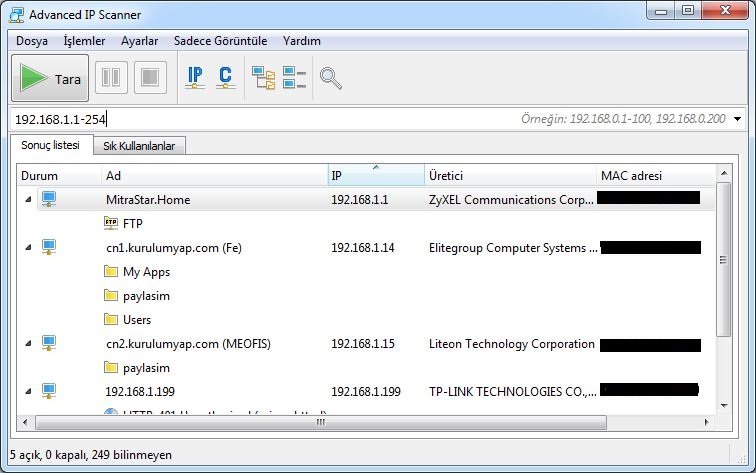This screenshot has height=473, width=756.
Task: Click the horizontal scrollbar left arrow
Action: pos(25,422)
